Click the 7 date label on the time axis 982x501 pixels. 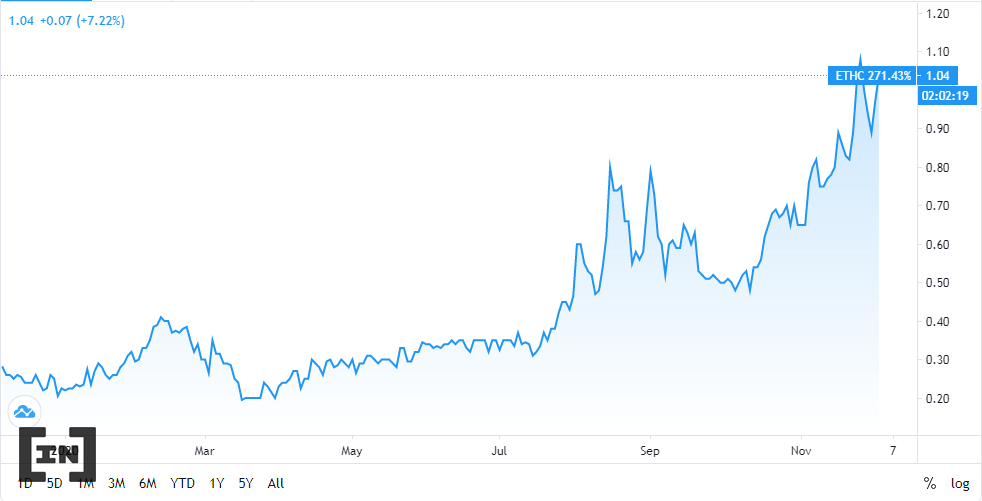point(893,451)
